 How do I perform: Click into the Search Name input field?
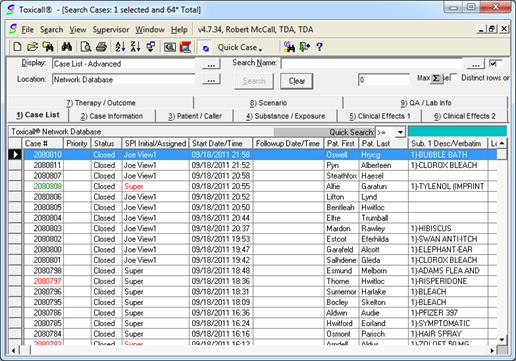pyautogui.click(x=372, y=63)
